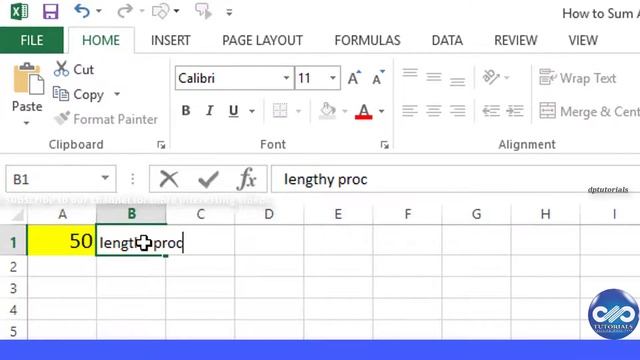
Task: Align text right
Action: (x=458, y=111)
